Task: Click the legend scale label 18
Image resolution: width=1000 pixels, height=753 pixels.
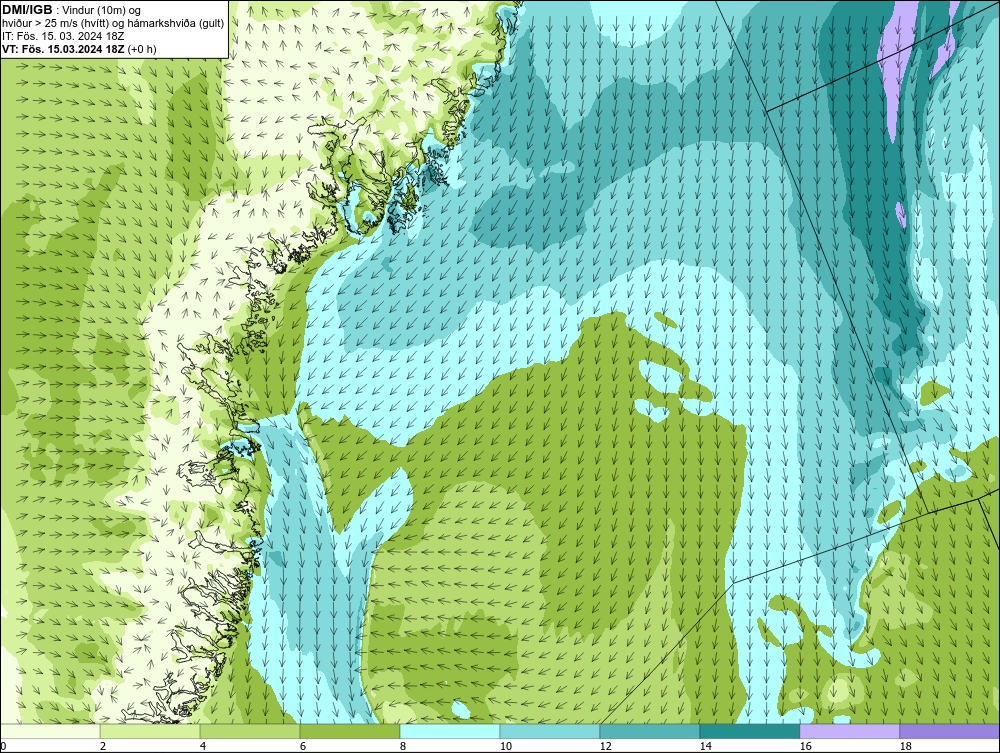Action: click(x=905, y=746)
